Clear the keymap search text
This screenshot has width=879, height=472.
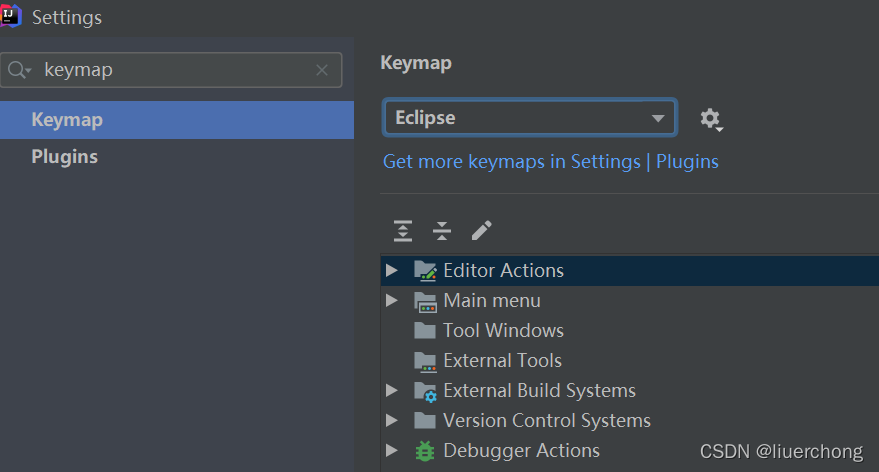coord(322,70)
